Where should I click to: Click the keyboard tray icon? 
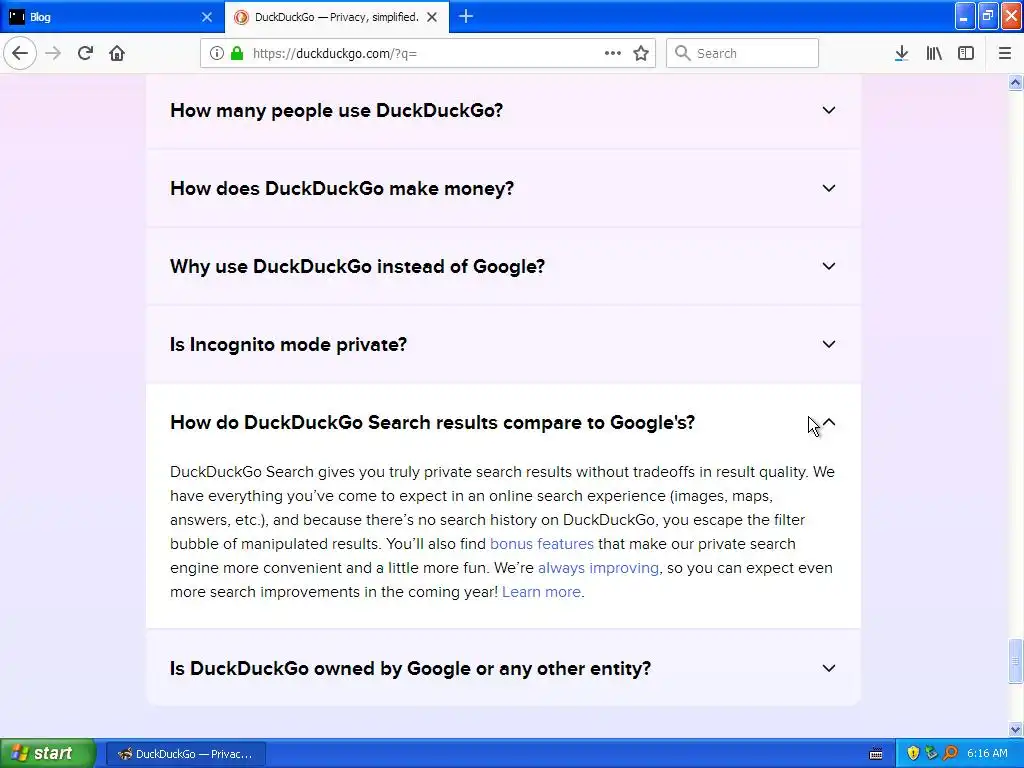point(876,754)
